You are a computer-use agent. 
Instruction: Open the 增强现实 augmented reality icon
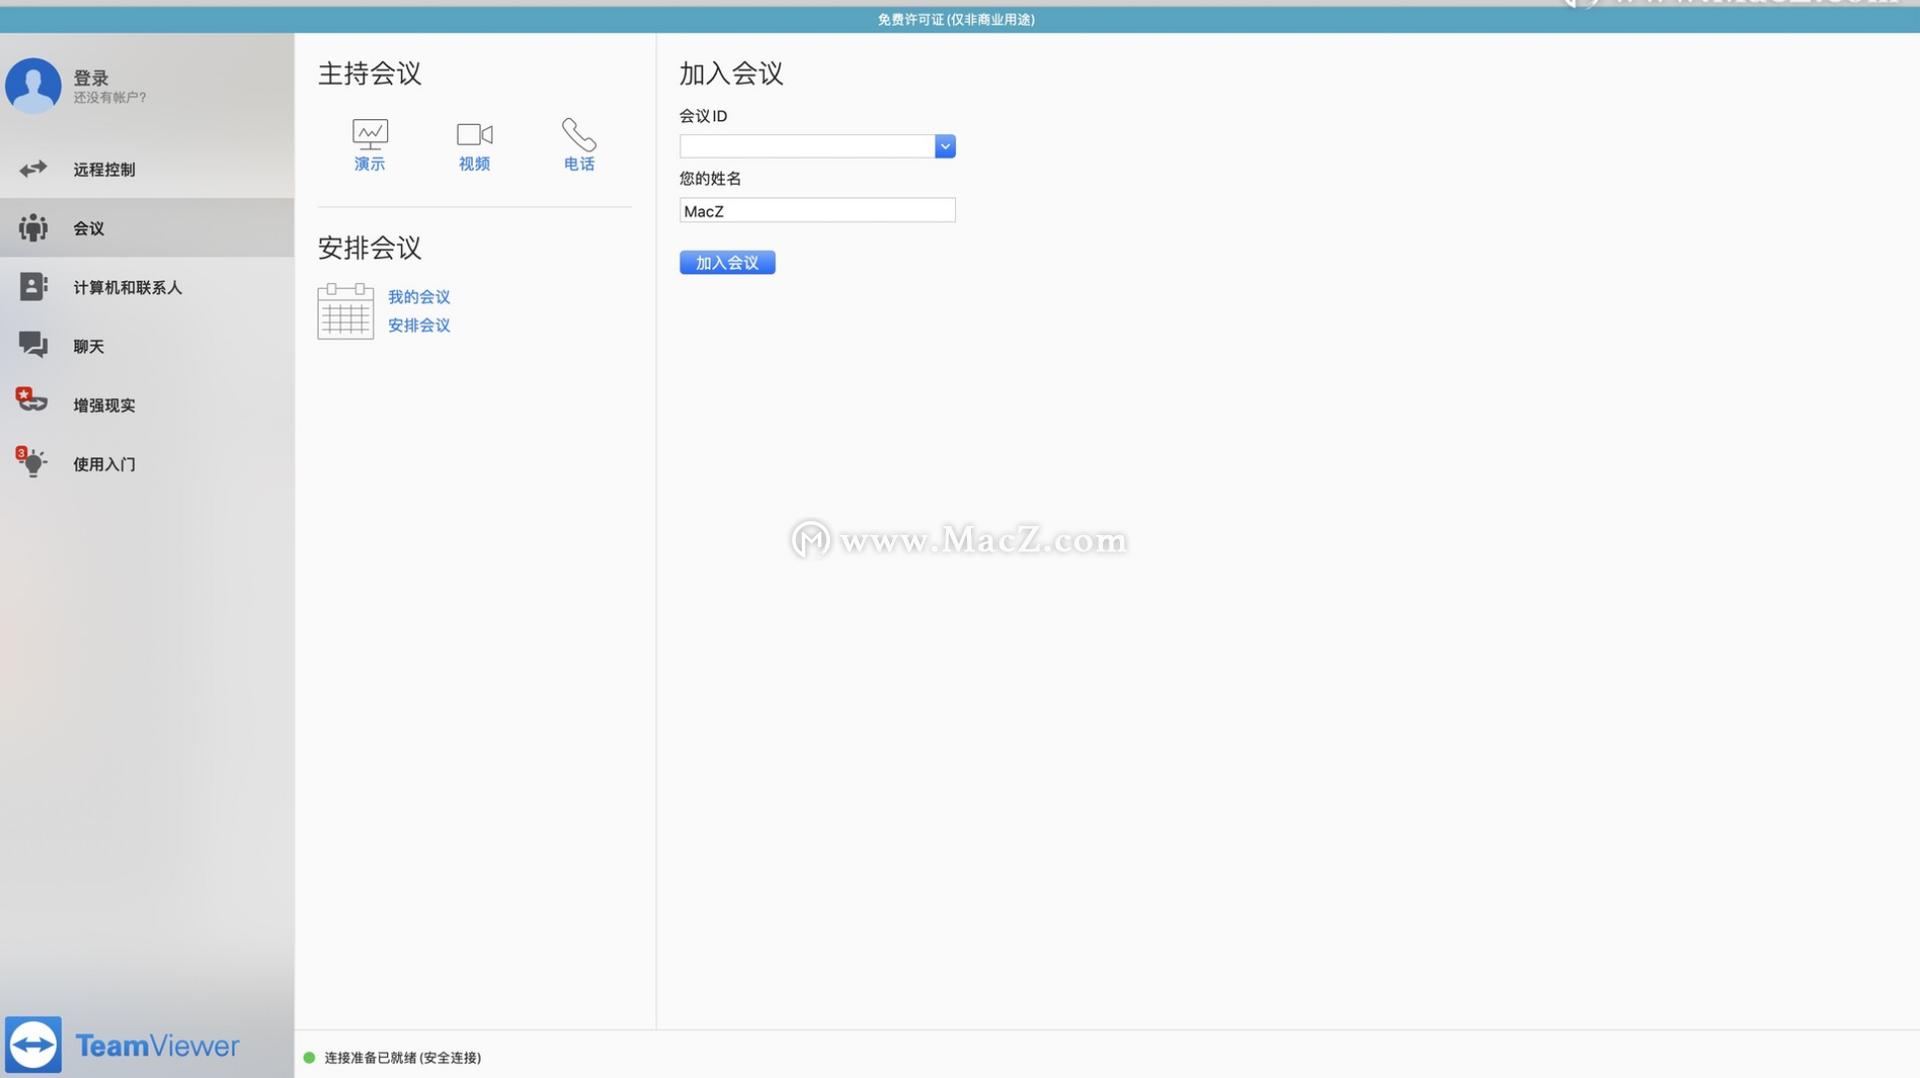33,404
